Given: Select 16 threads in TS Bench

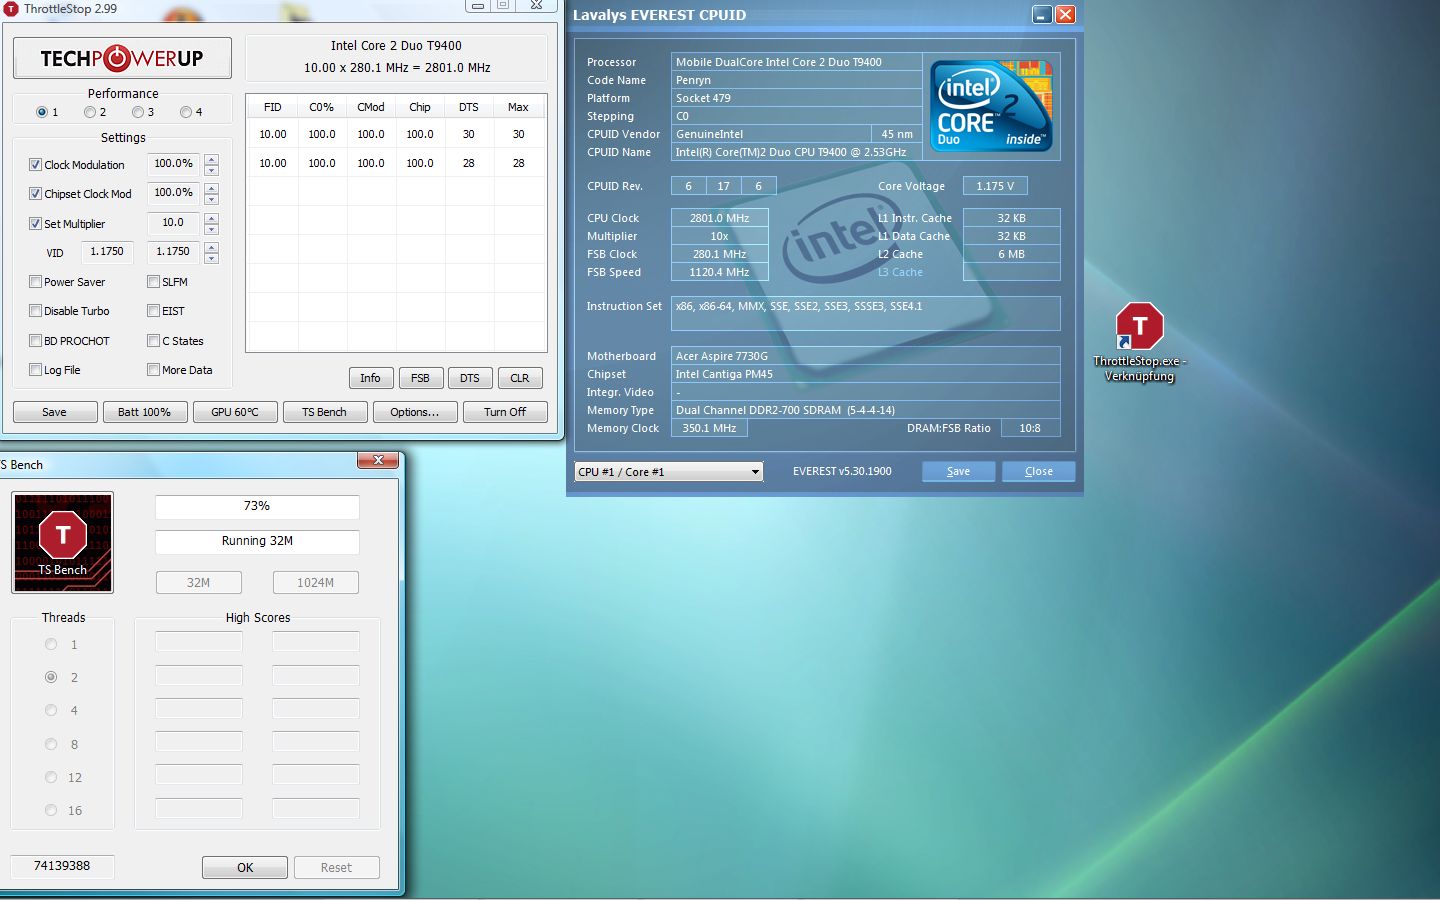Looking at the screenshot, I should tap(51, 811).
